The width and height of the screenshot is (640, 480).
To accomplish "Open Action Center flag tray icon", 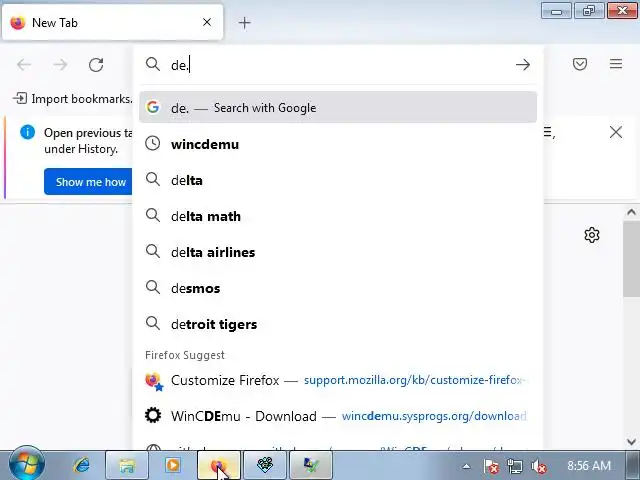I will pyautogui.click(x=491, y=466).
